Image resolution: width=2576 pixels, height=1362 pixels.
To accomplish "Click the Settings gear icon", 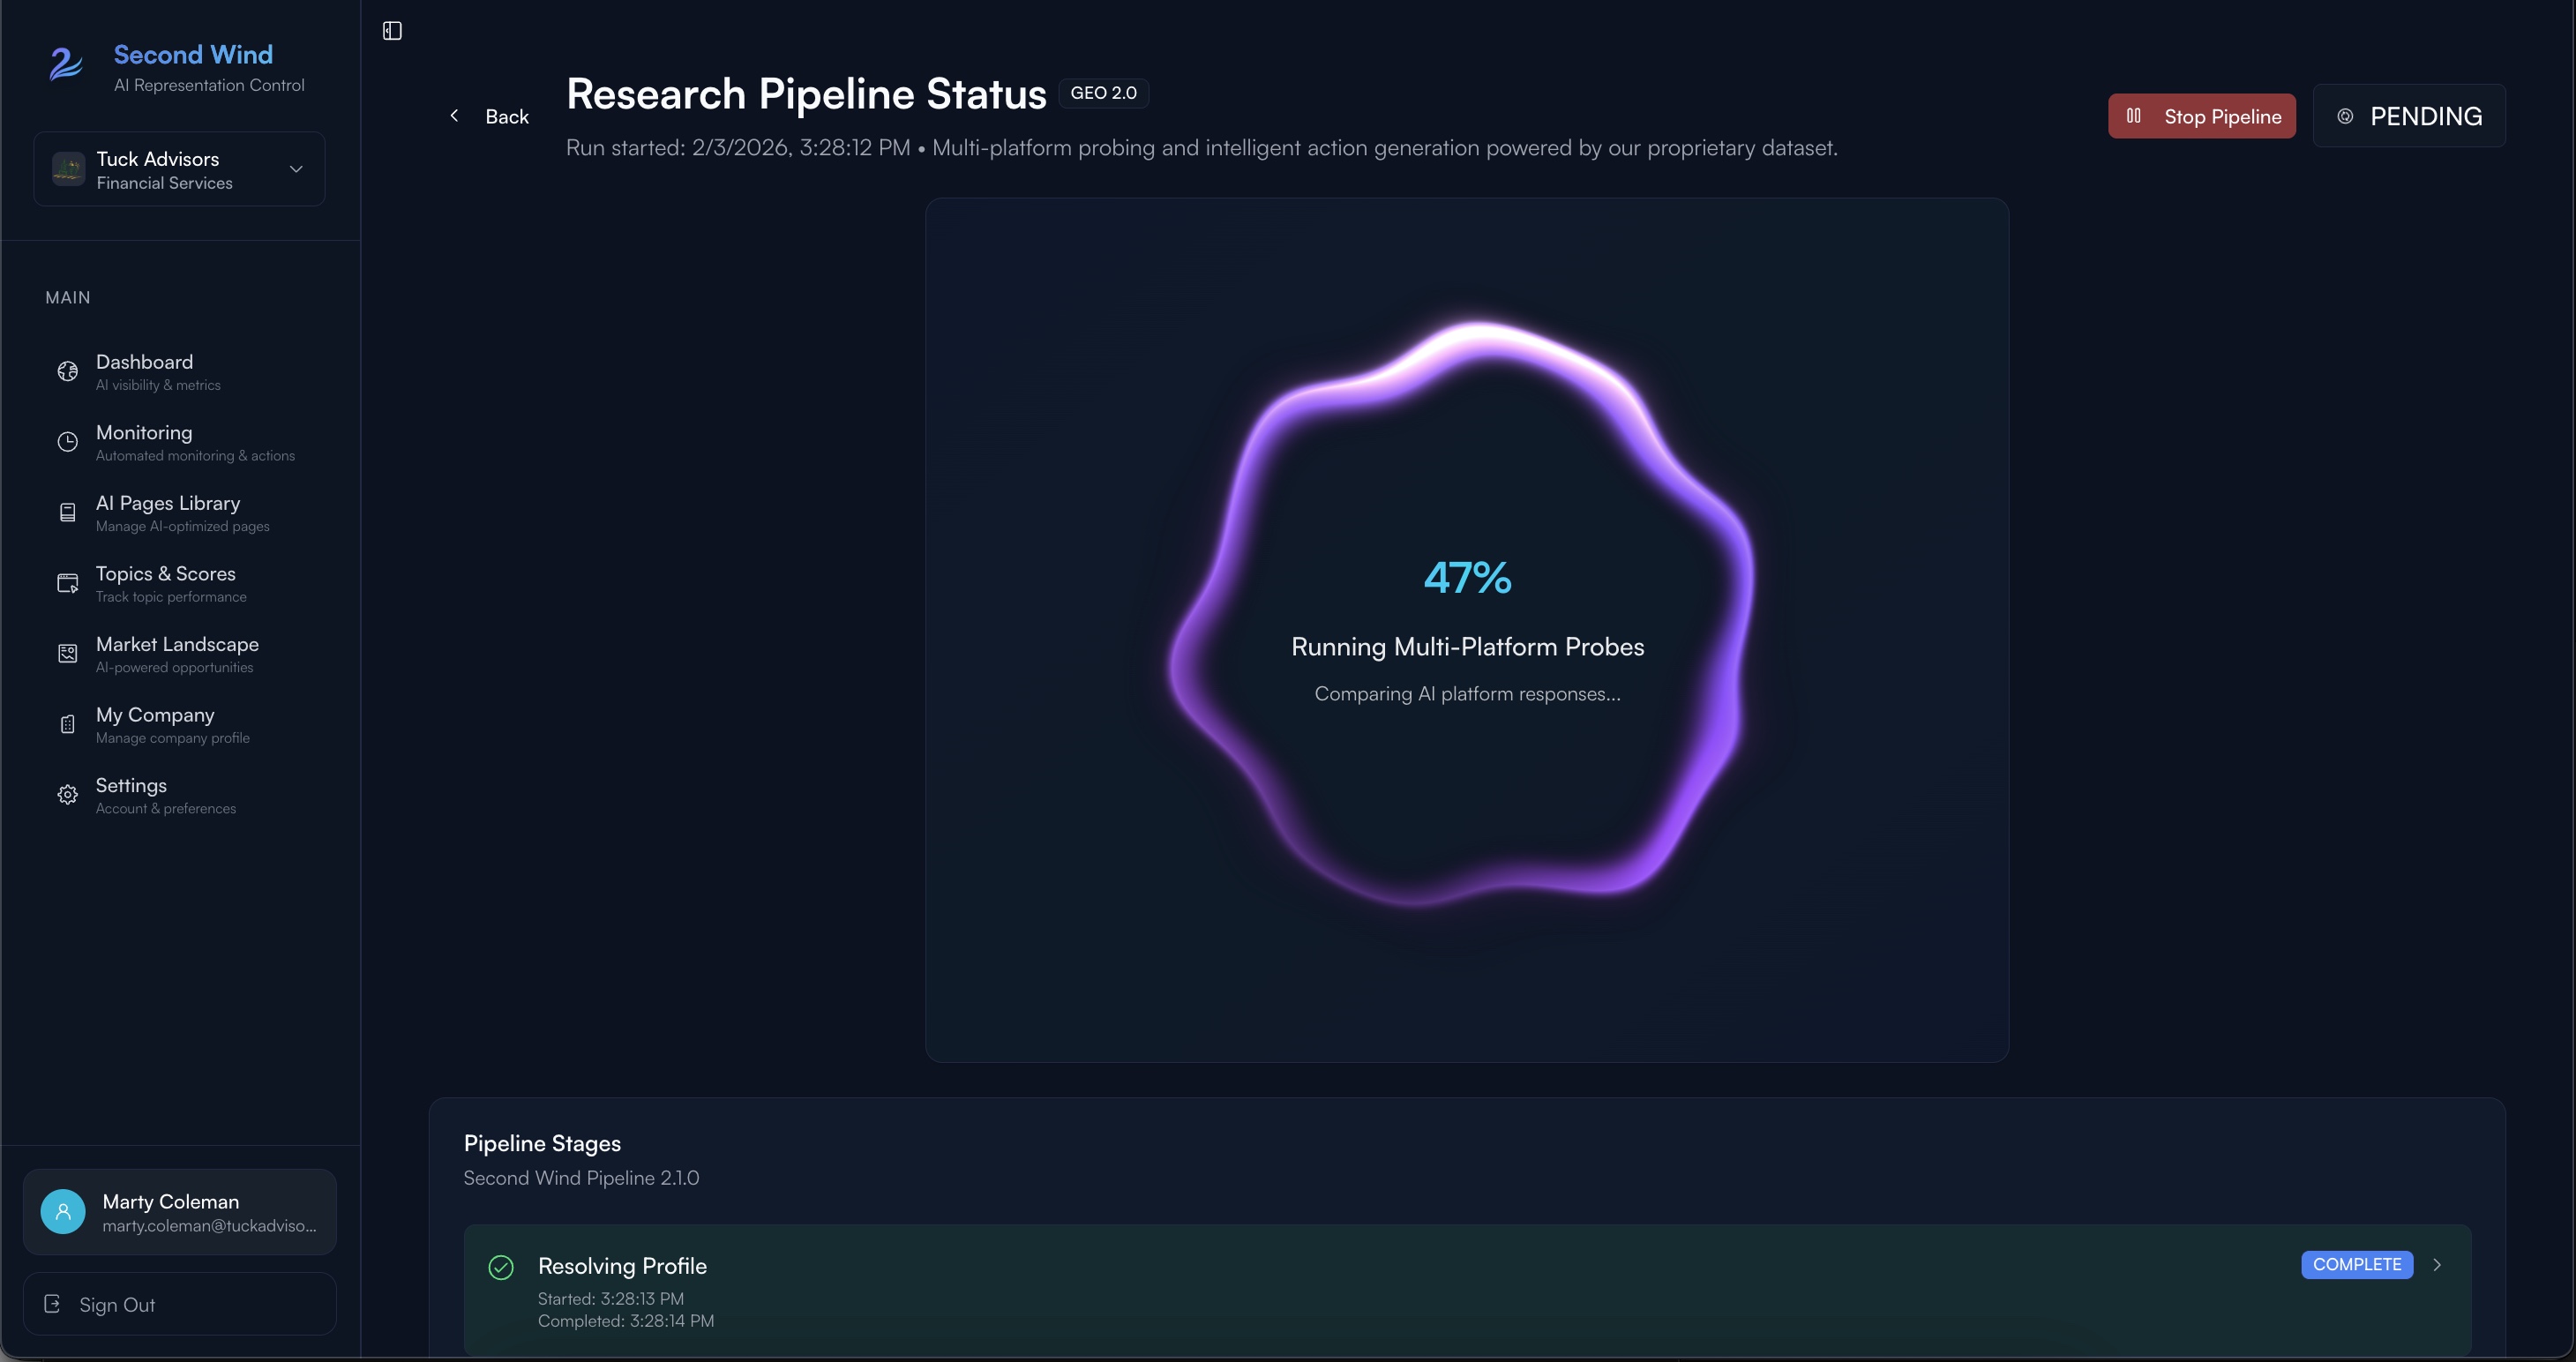I will [67, 794].
